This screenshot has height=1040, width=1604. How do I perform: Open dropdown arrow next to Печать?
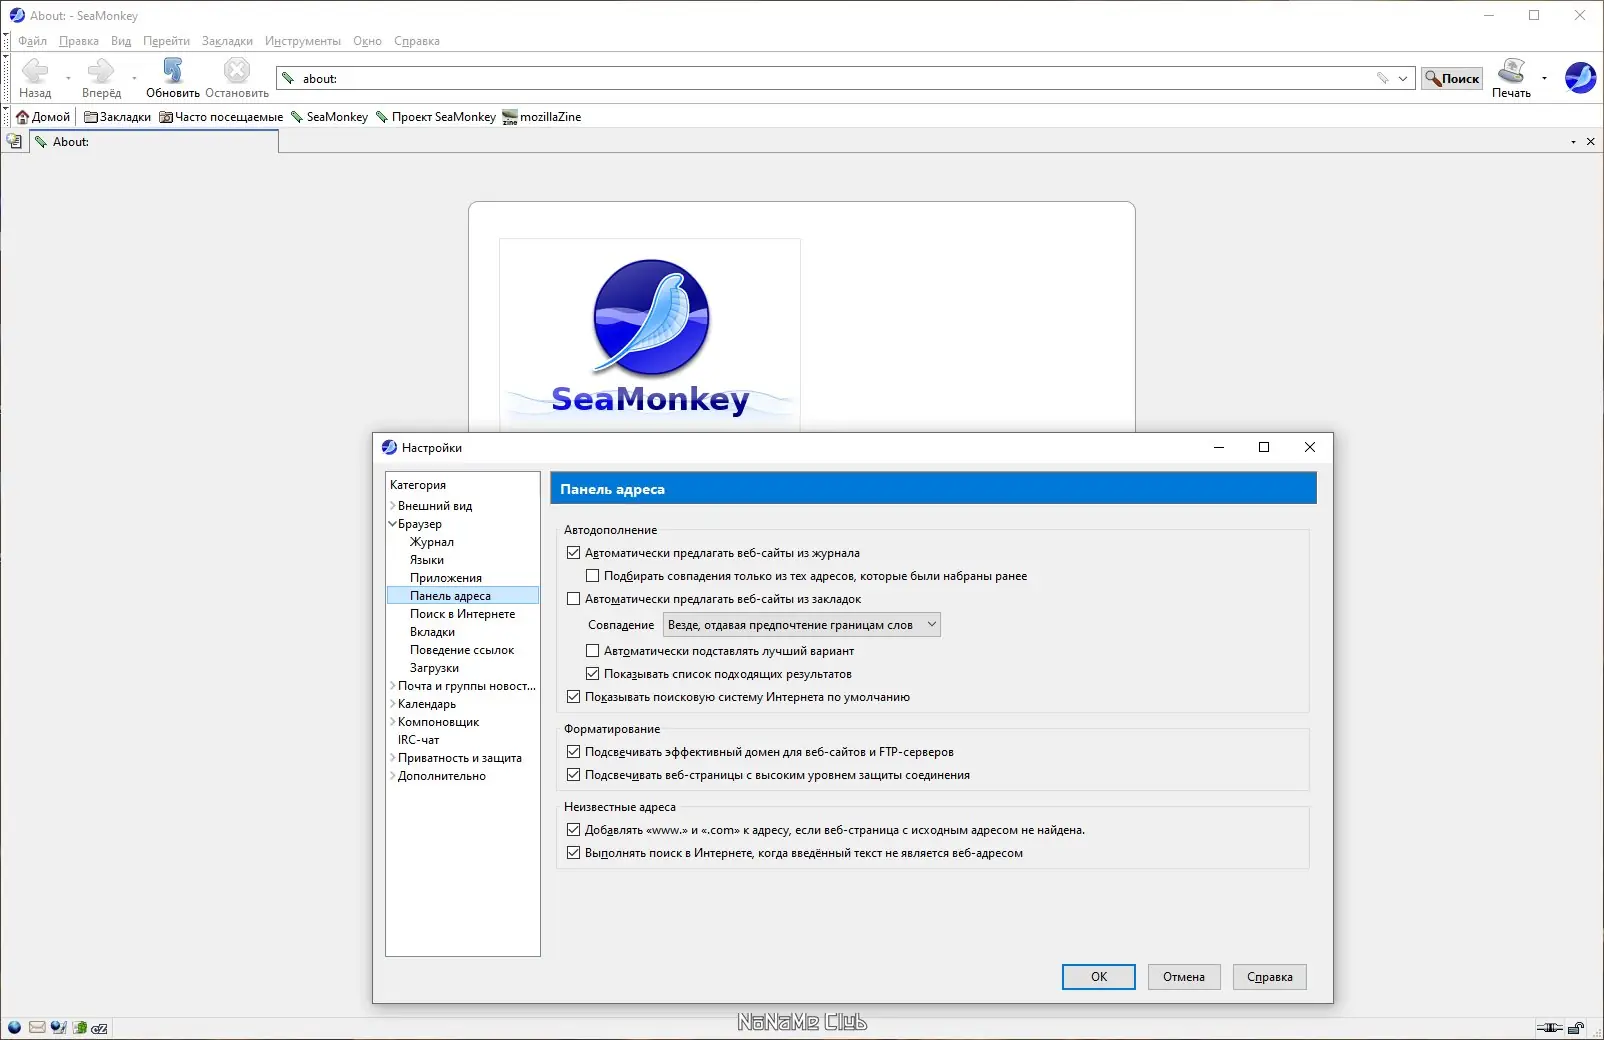tap(1544, 78)
